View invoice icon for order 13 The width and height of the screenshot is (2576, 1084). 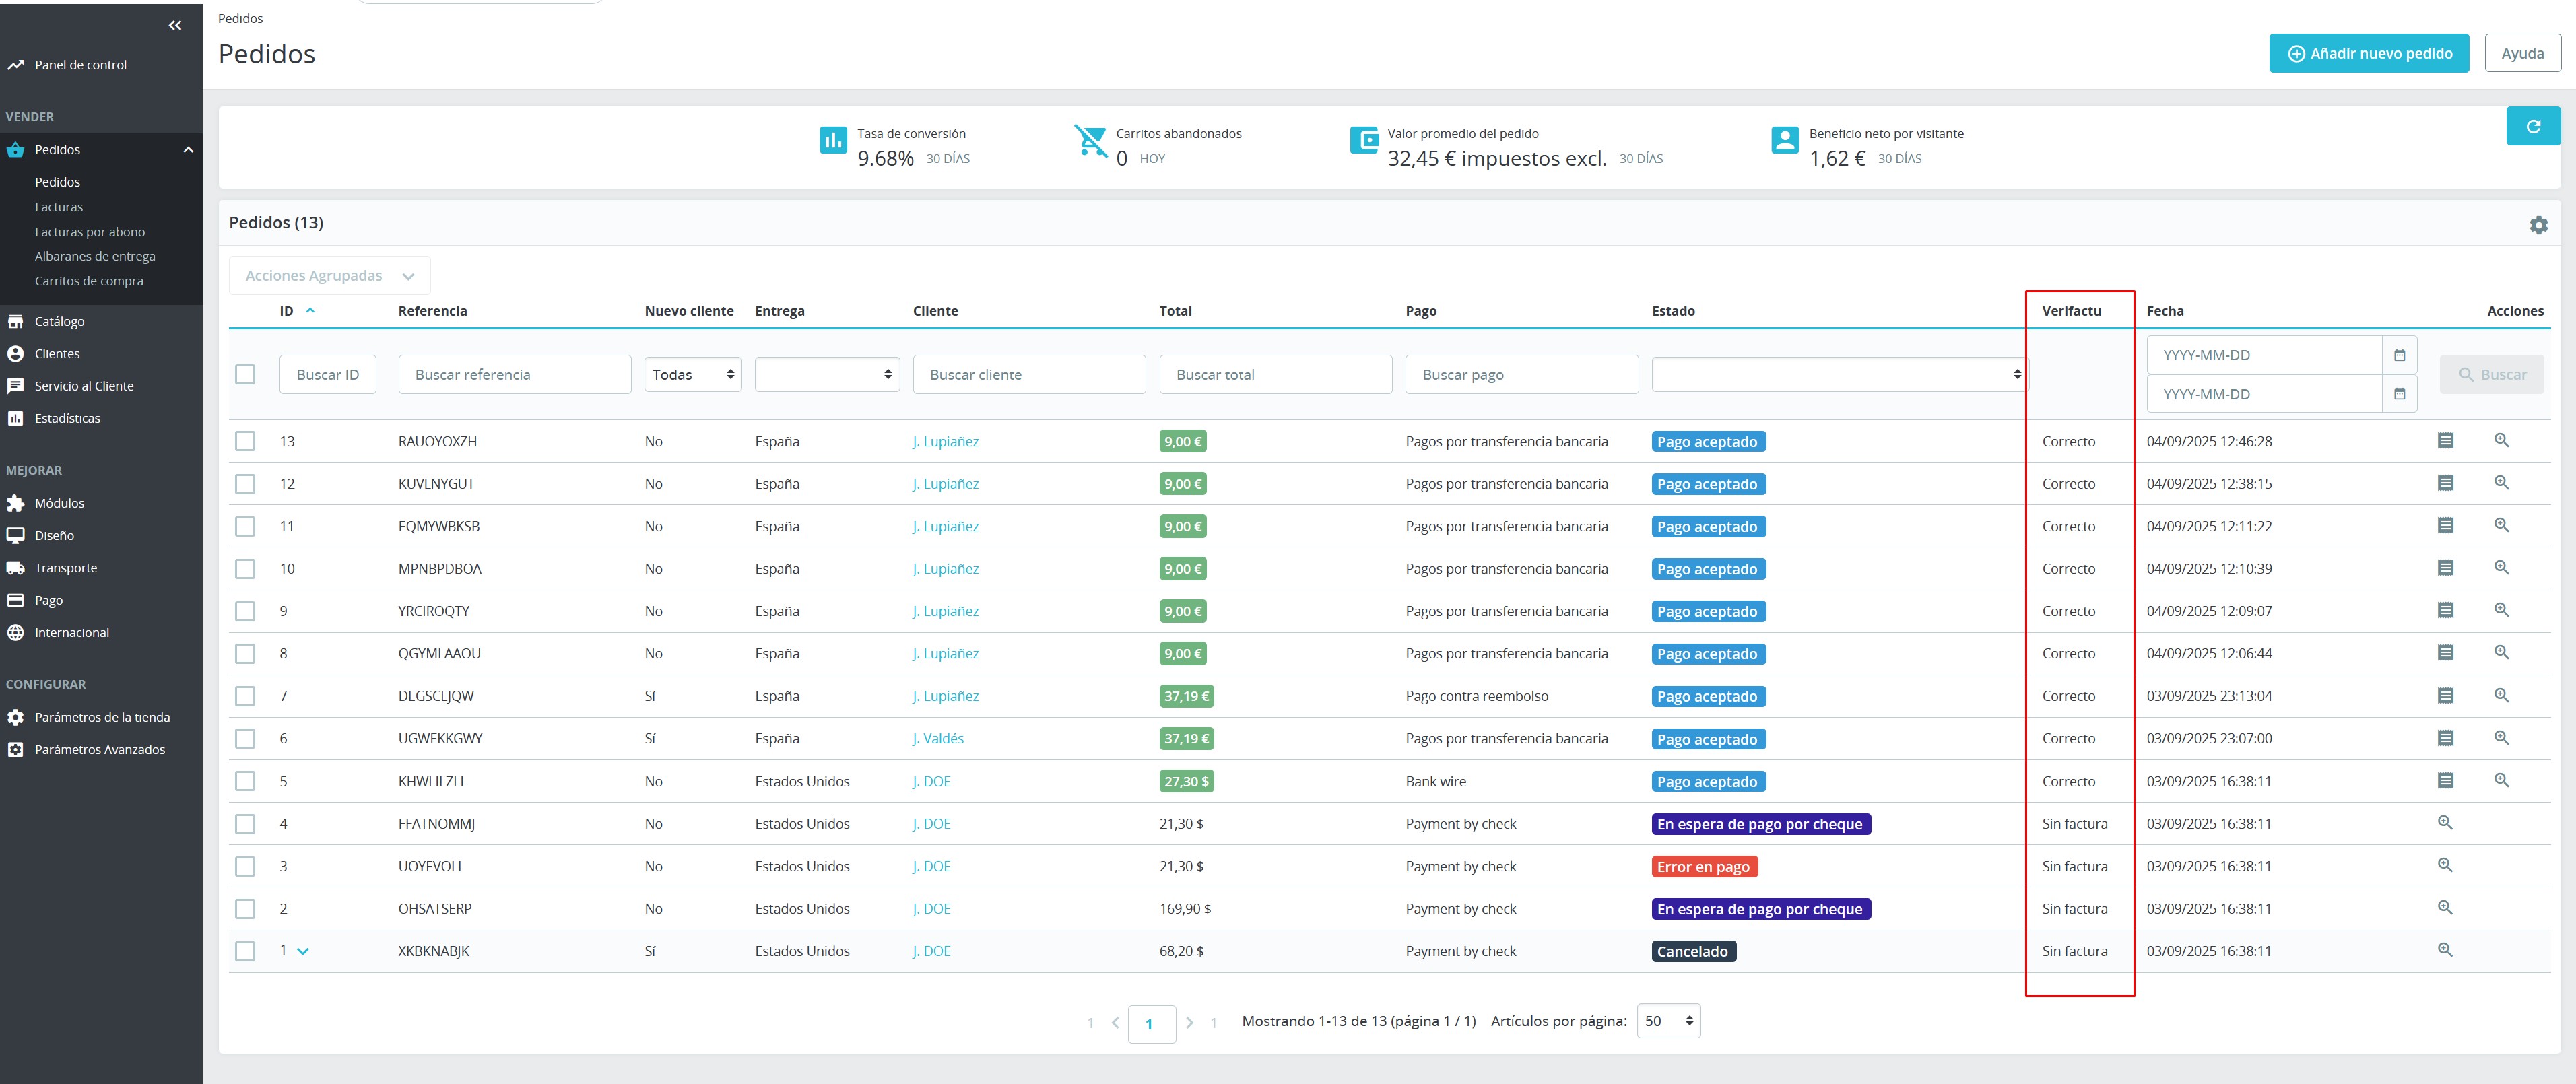[2445, 441]
